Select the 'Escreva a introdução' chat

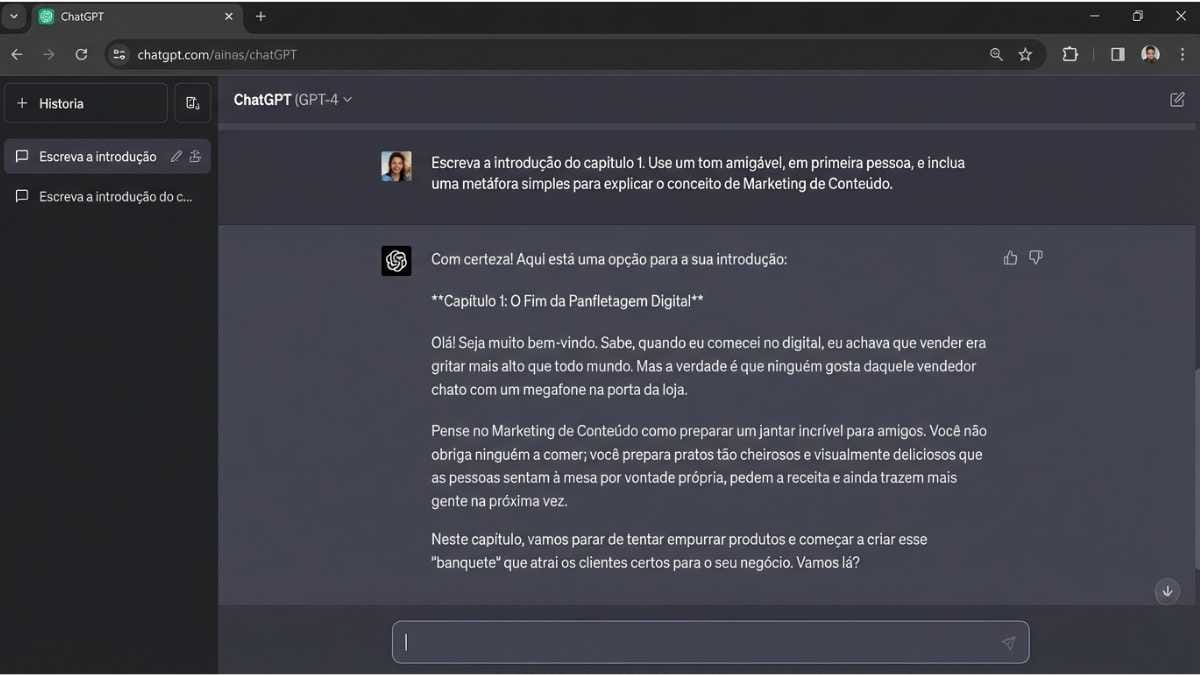pyautogui.click(x=97, y=156)
